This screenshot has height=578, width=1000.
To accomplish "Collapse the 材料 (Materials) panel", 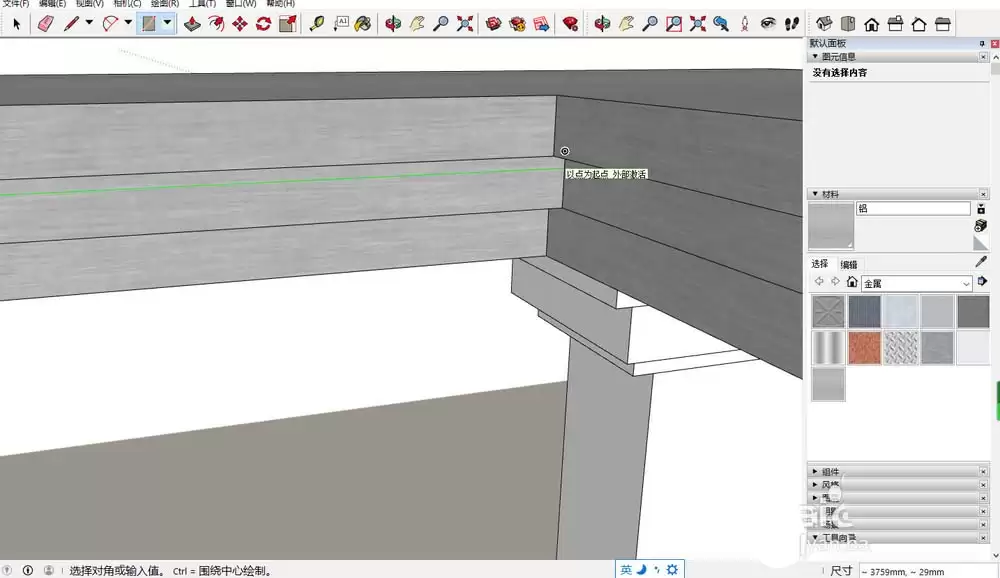I will [815, 193].
